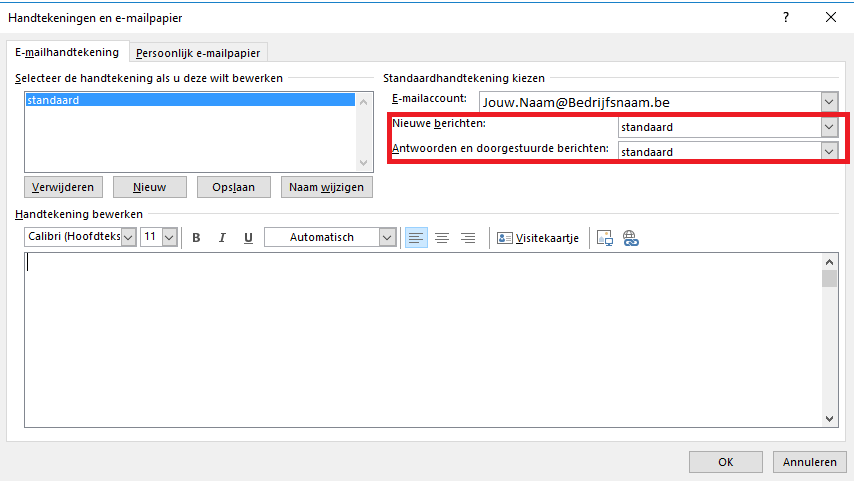Image resolution: width=854 pixels, height=481 pixels.
Task: Close the Handtekeningen en e-mailpapier dialog
Action: pos(831,17)
